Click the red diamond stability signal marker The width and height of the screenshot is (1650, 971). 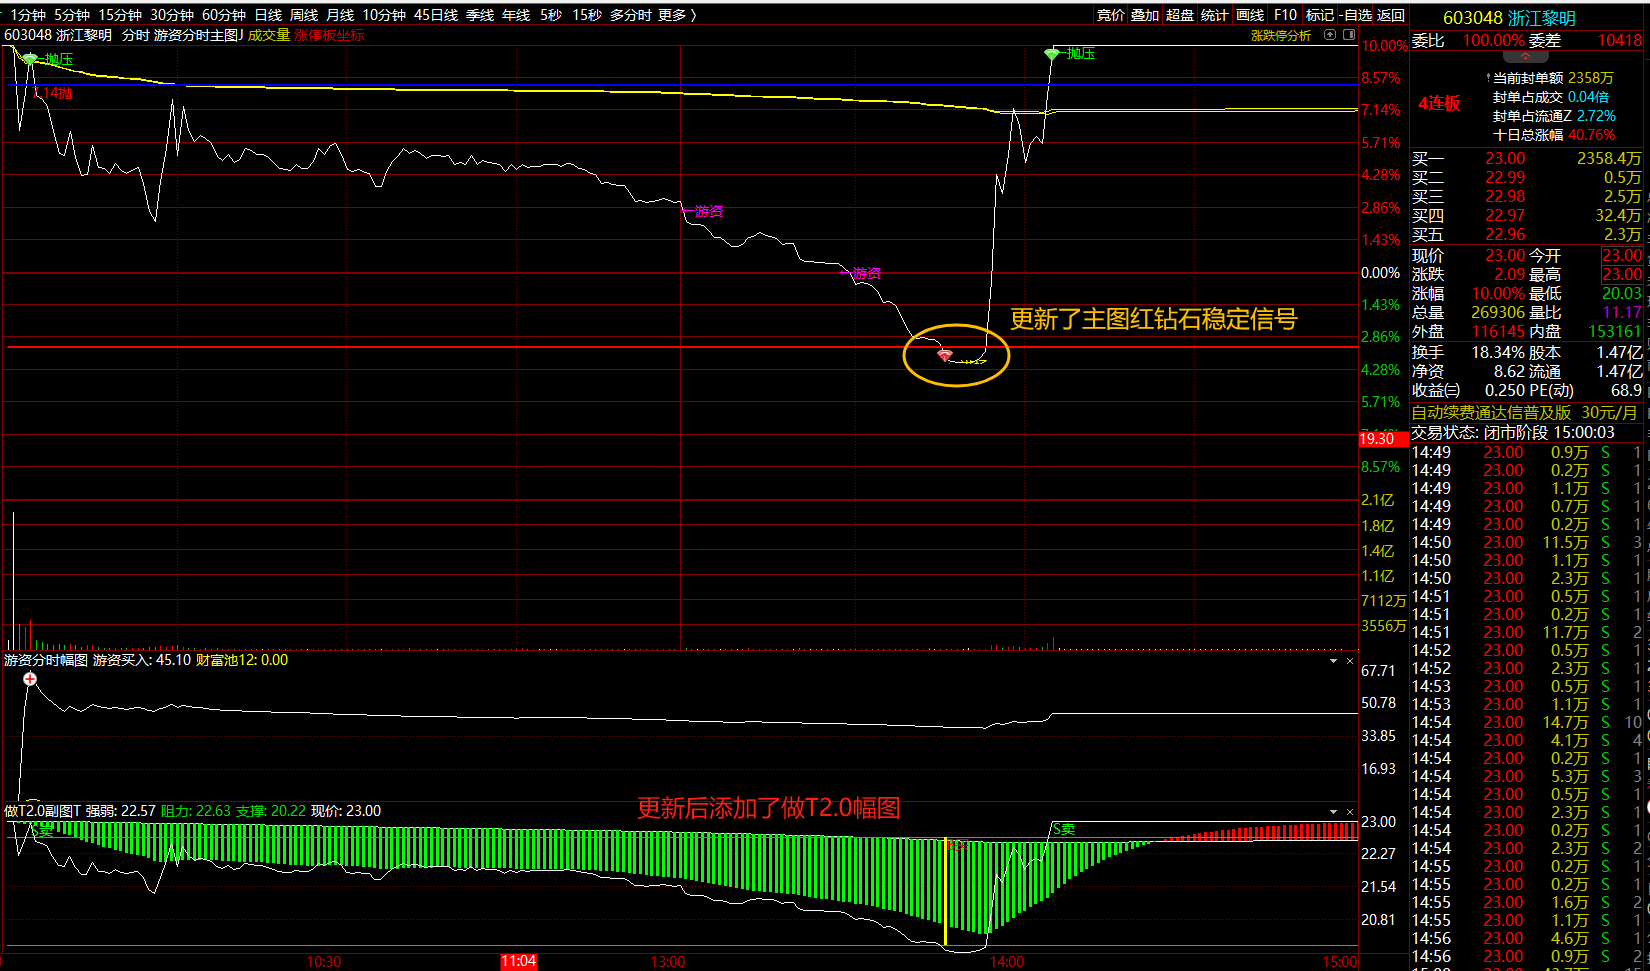[944, 355]
